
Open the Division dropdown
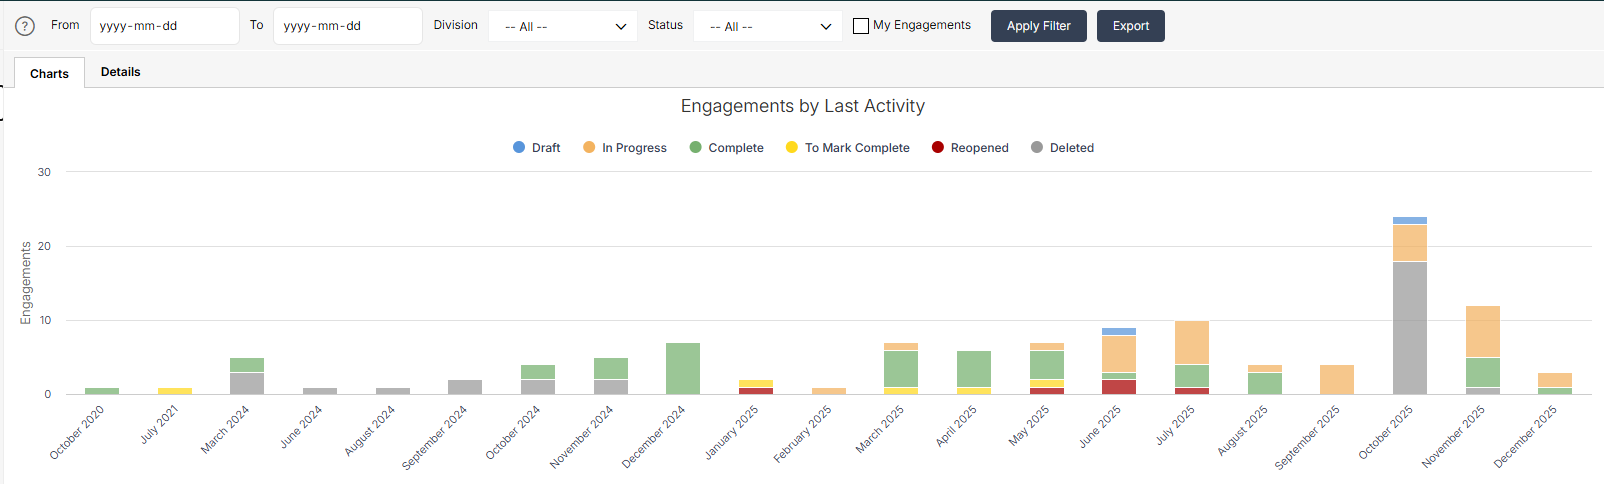tap(564, 26)
